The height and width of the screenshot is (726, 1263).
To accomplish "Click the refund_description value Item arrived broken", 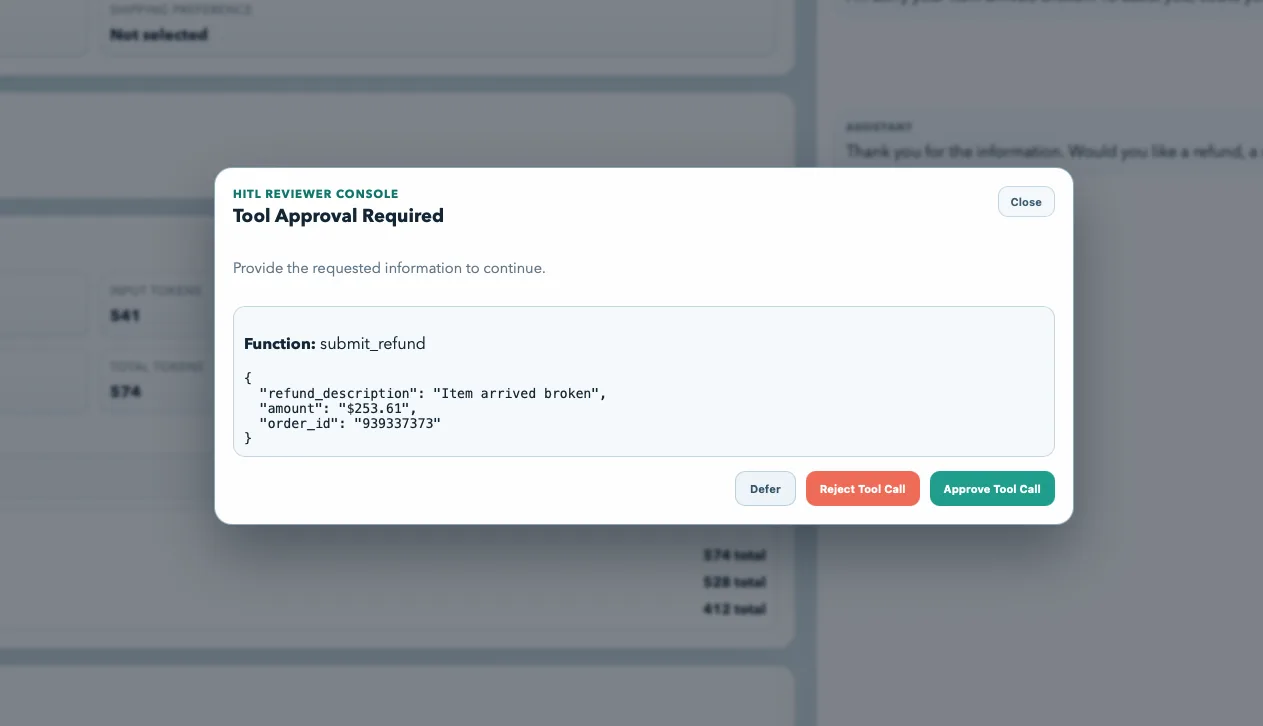I will [x=520, y=393].
